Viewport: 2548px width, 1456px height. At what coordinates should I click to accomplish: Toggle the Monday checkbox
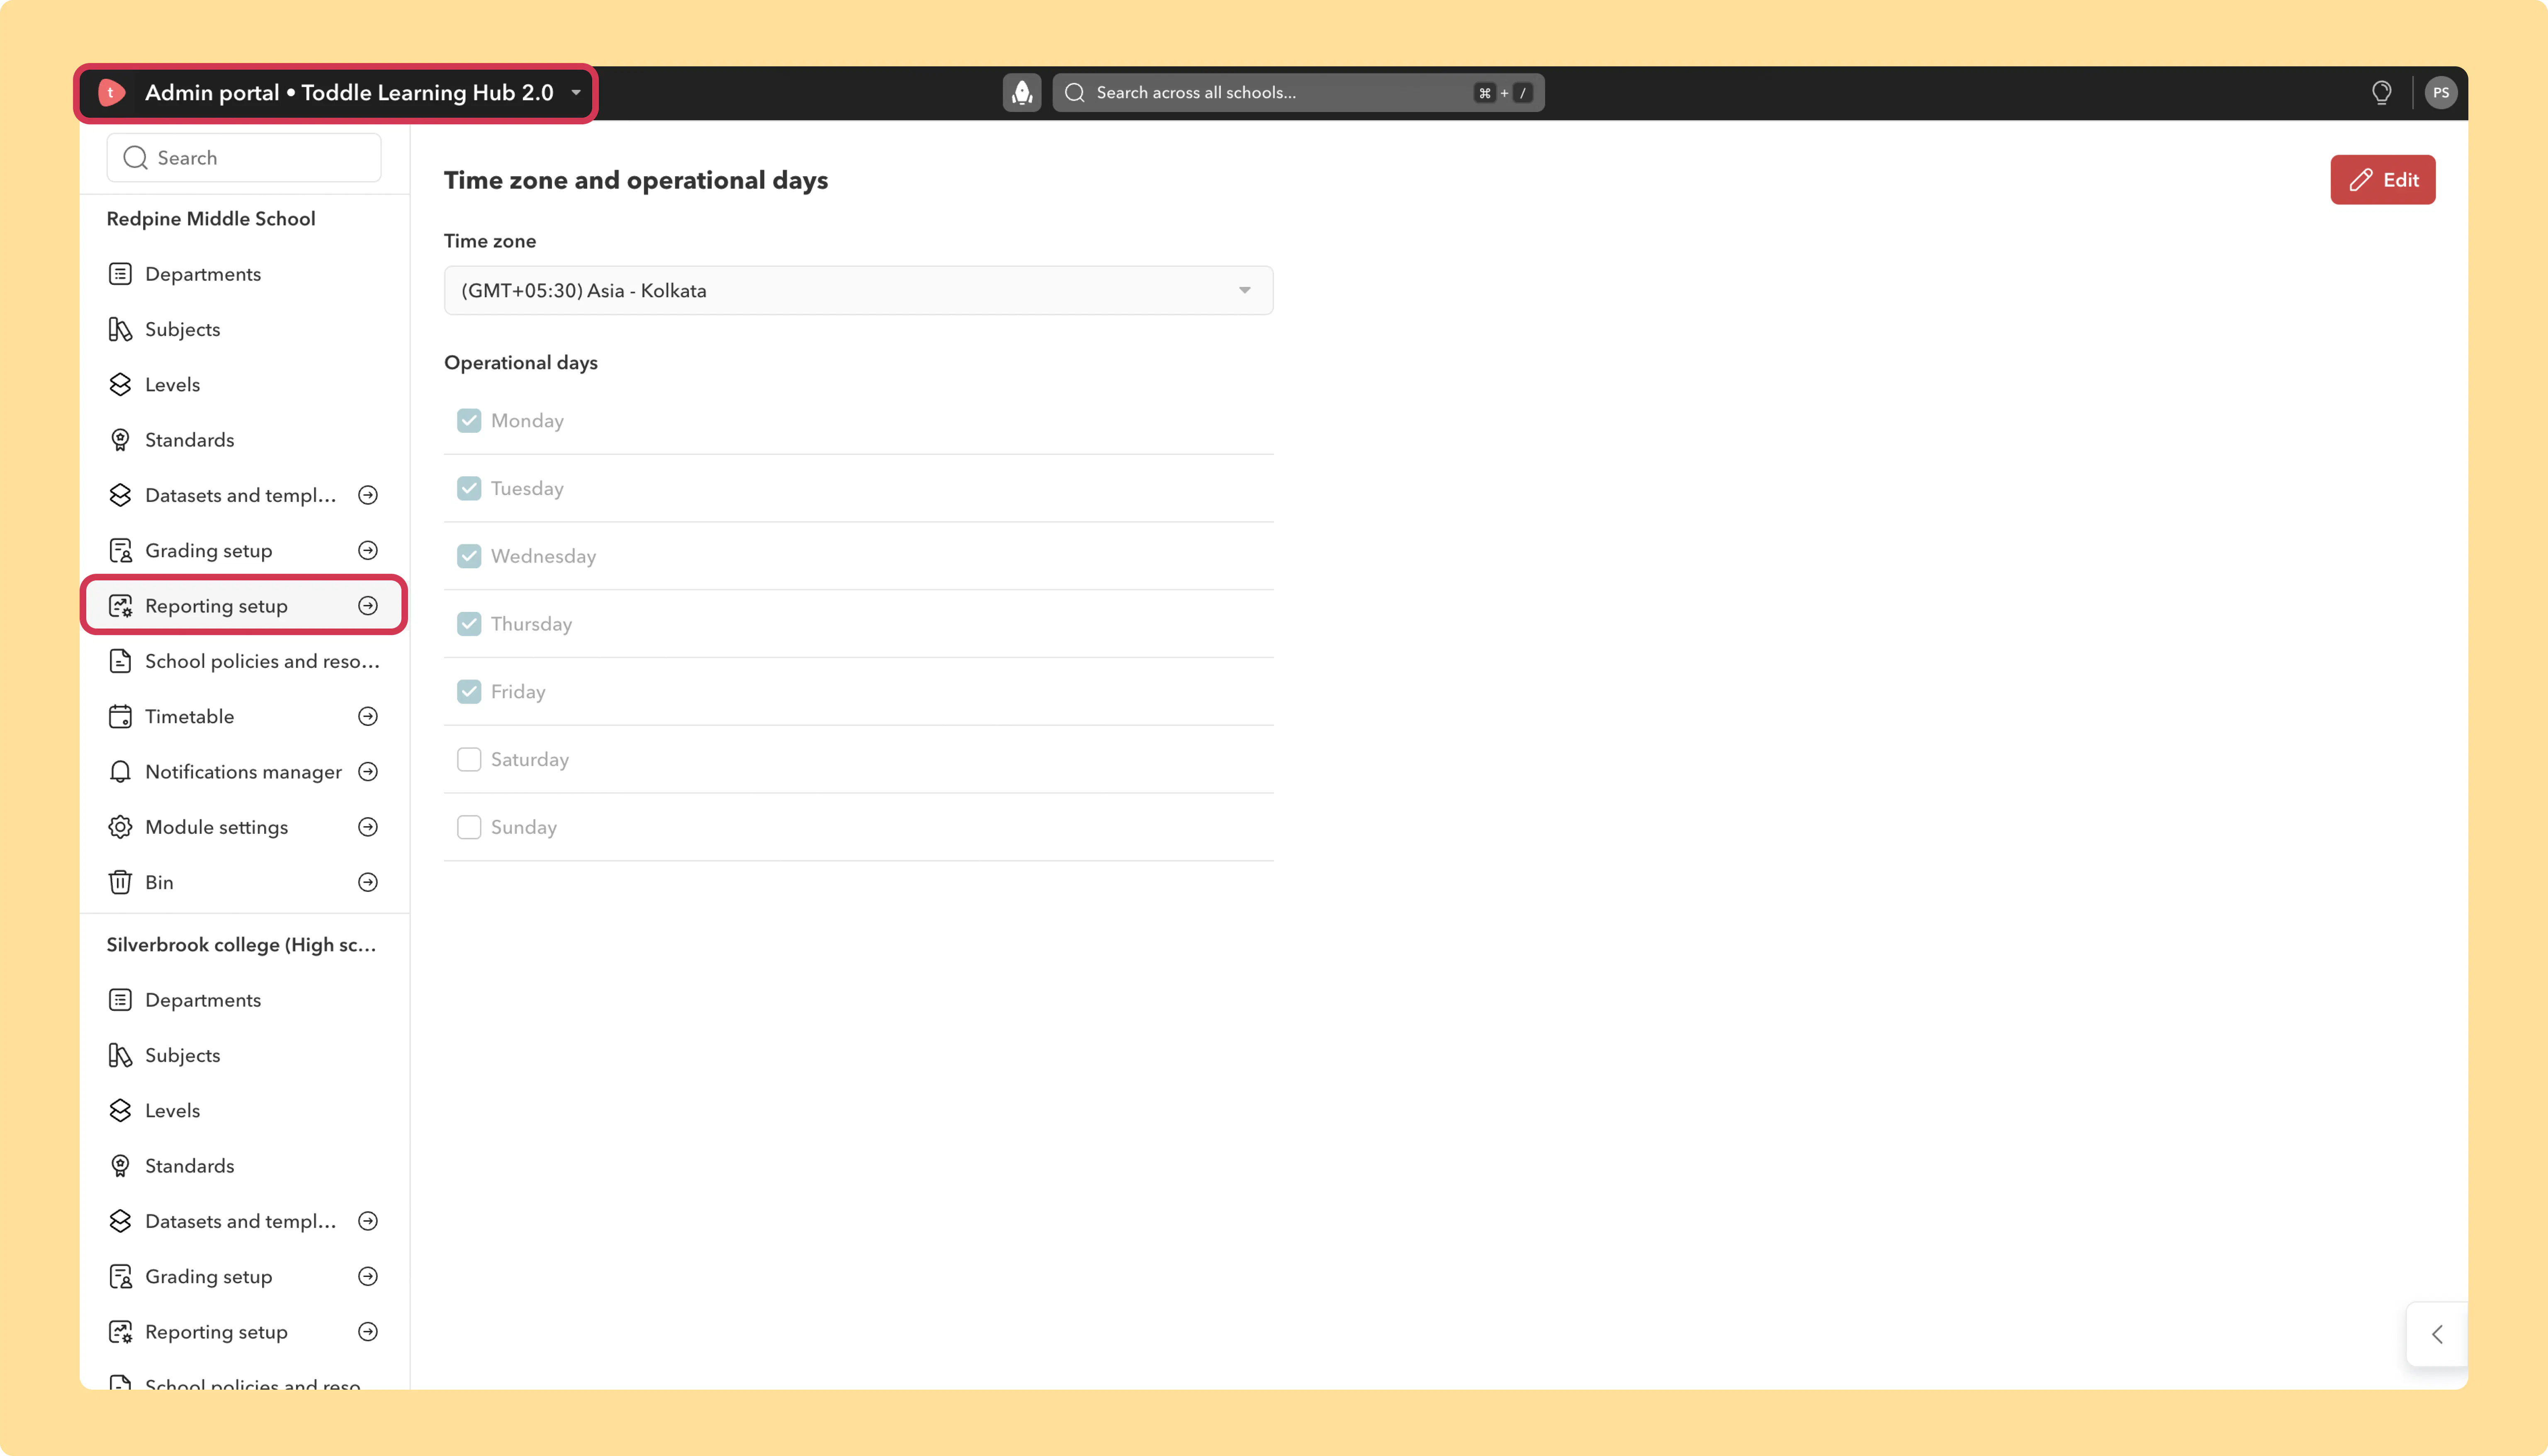point(469,421)
